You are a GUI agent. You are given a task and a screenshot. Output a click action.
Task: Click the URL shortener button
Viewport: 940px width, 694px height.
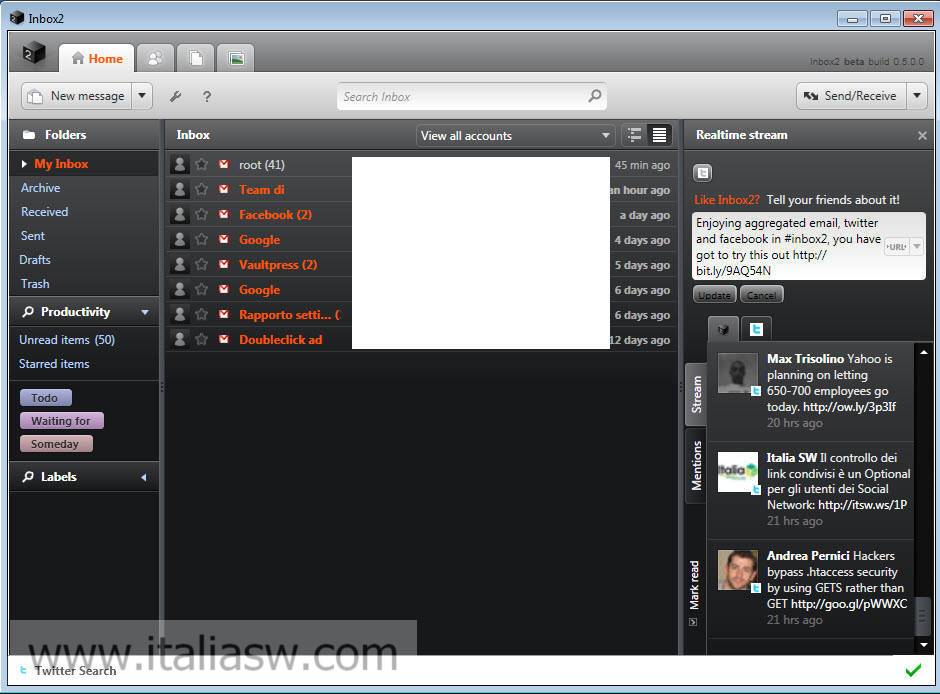point(897,246)
